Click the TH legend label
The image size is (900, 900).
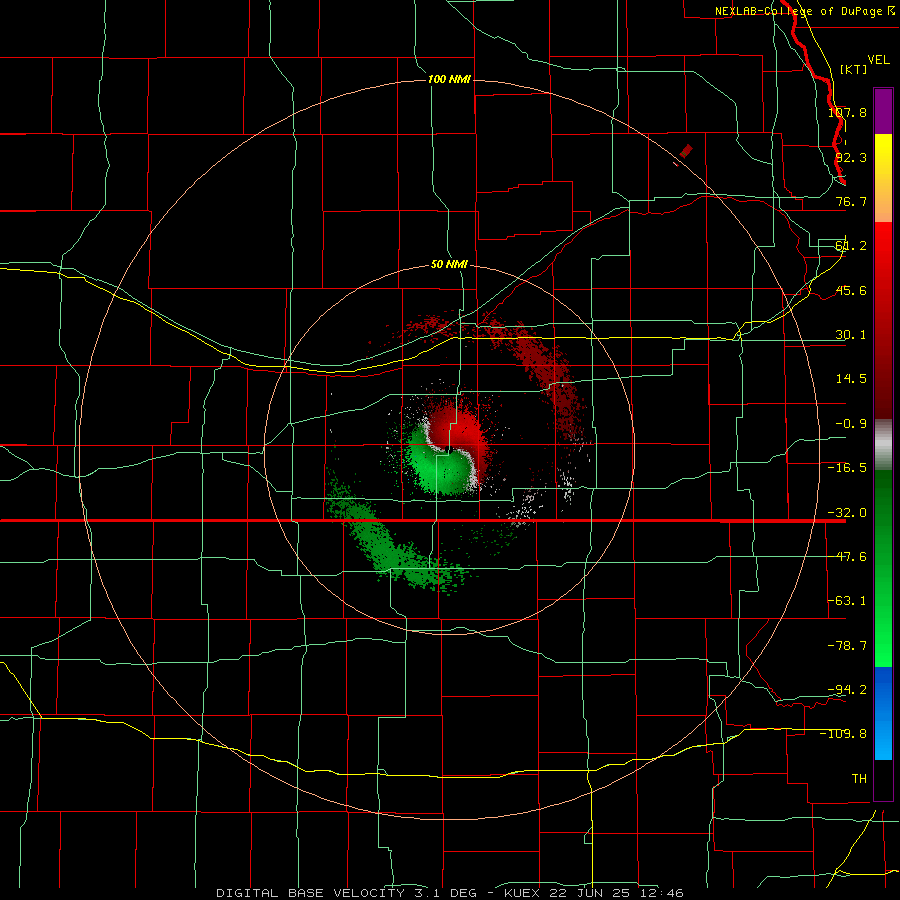click(x=859, y=779)
